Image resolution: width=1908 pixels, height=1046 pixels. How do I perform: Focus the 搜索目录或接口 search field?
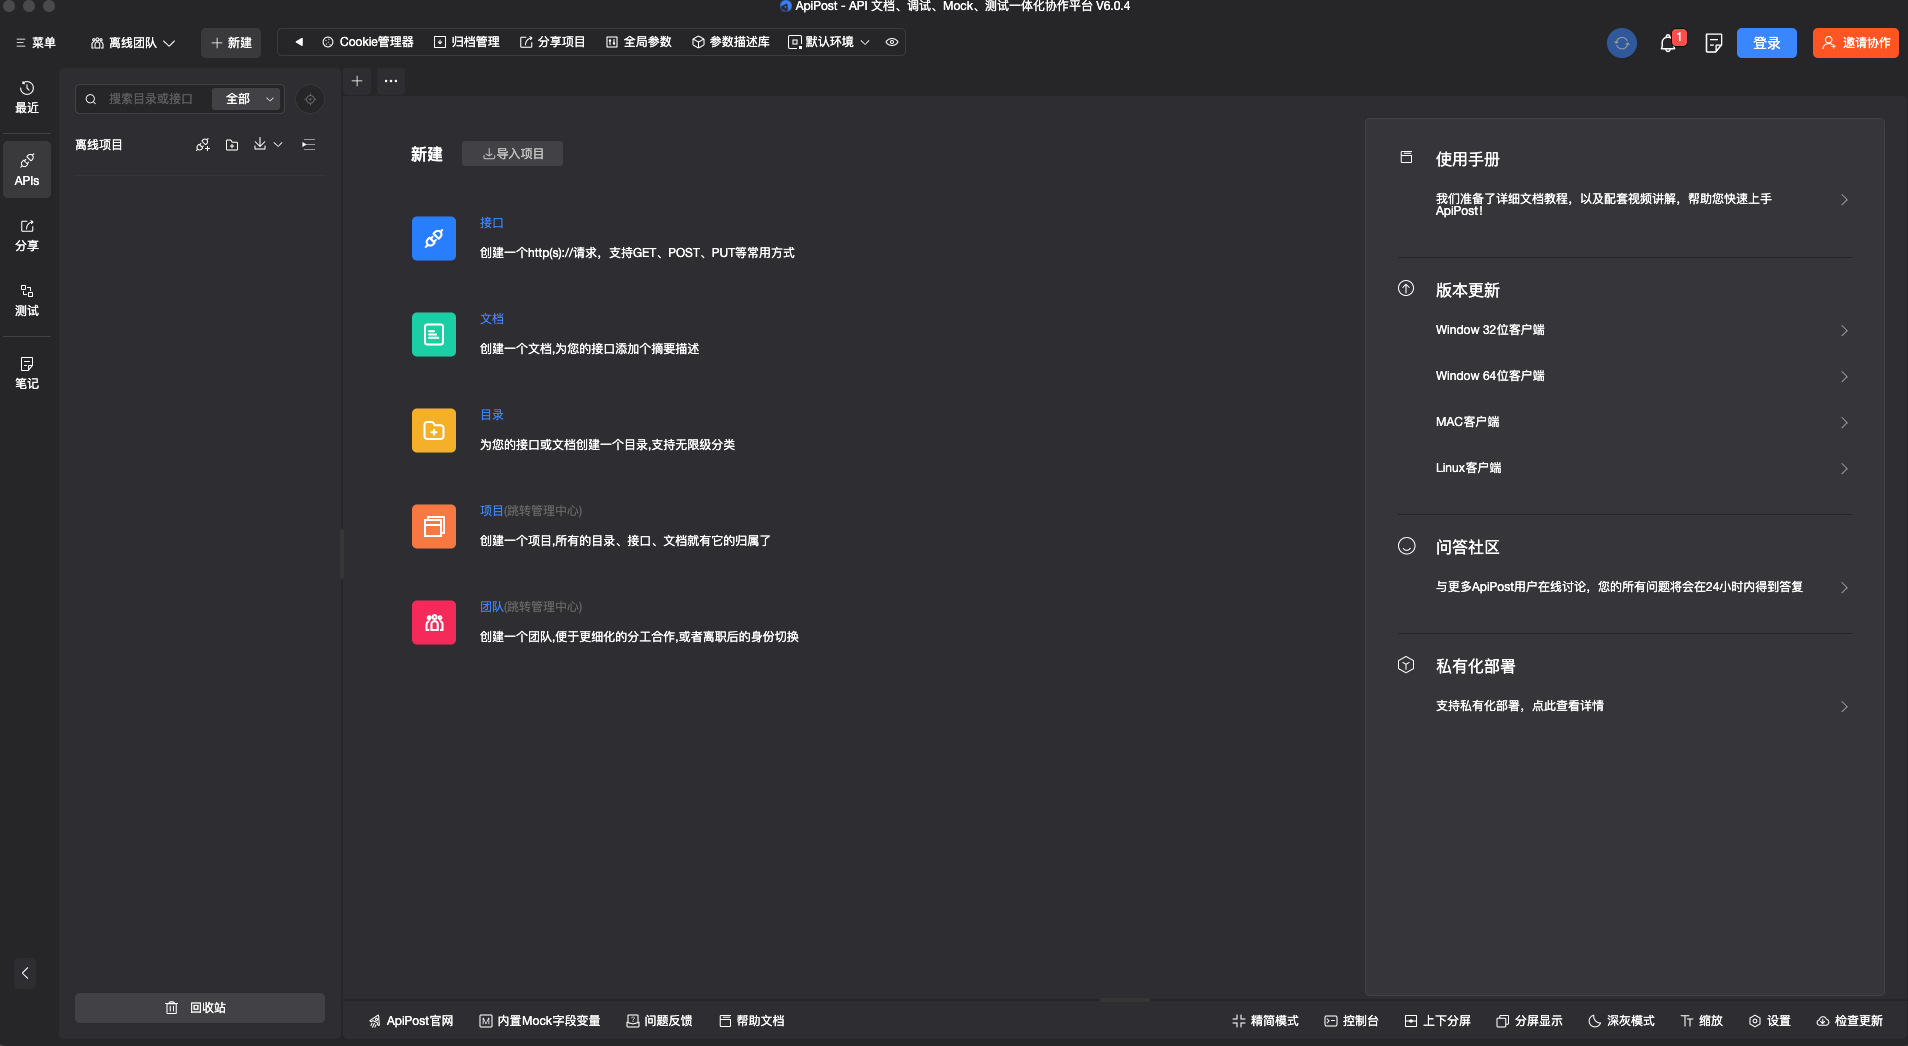click(x=150, y=99)
